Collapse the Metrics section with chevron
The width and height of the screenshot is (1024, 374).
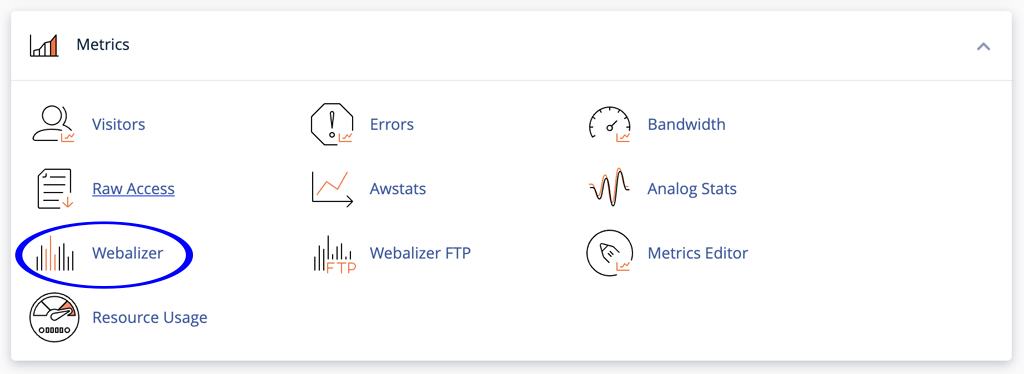tap(983, 46)
